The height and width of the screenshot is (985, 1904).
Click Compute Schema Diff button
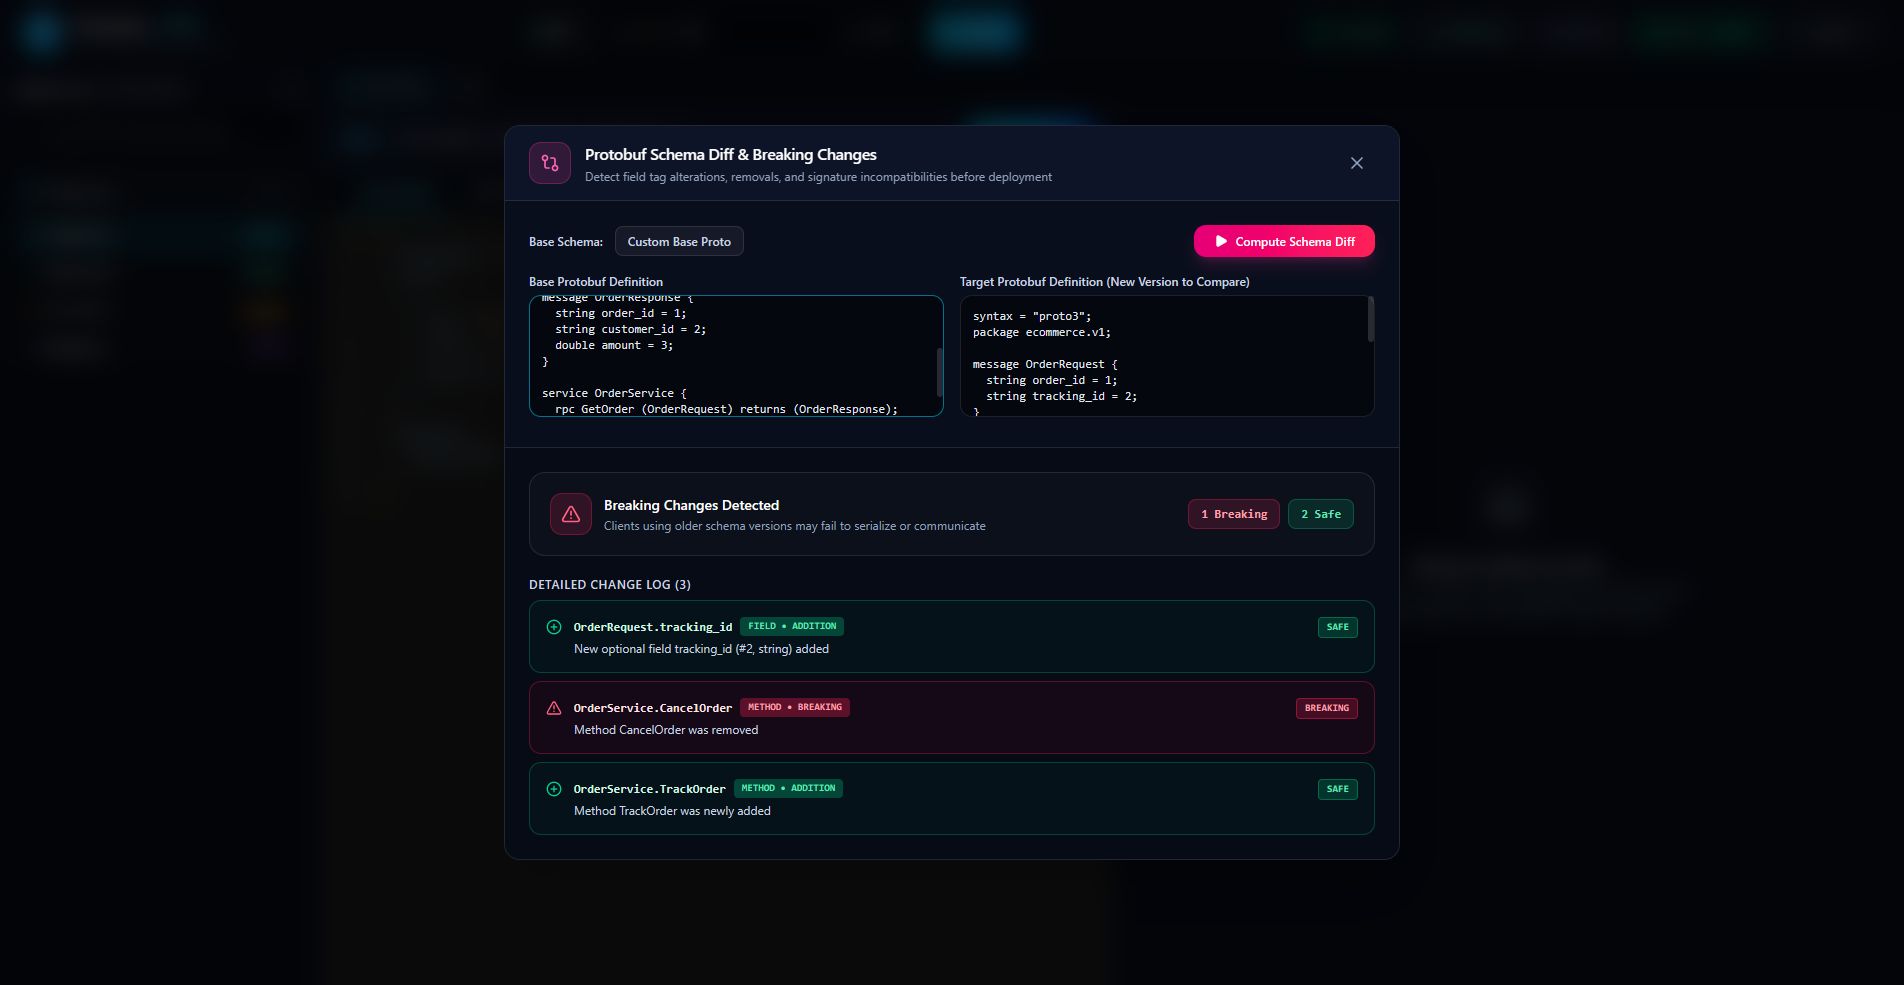coord(1284,241)
